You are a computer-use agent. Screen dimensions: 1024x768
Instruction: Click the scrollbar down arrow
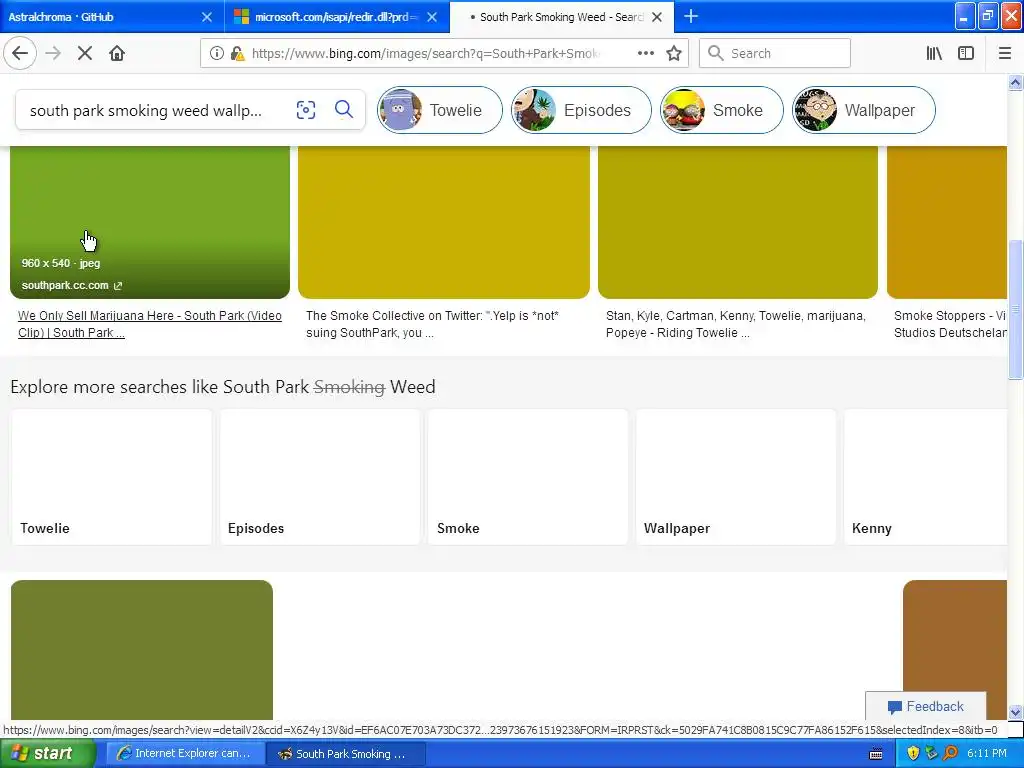pyautogui.click(x=1015, y=712)
